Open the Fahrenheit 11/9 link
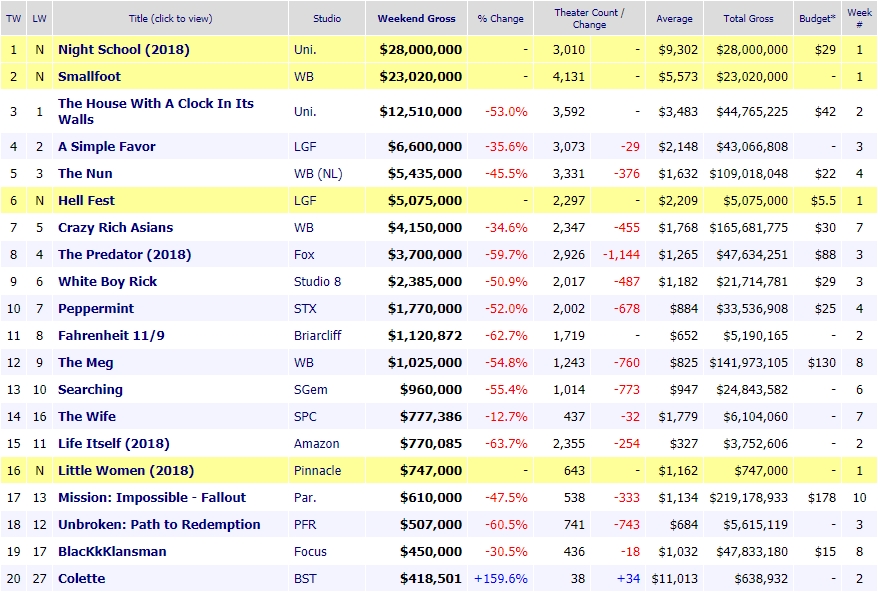This screenshot has width=878, height=592. [111, 335]
